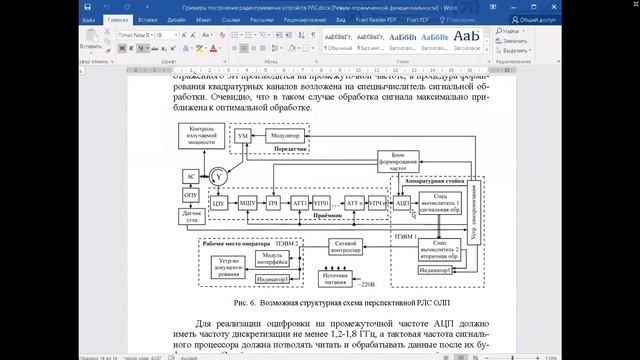640x360 pixels.
Task: Switch to the Ссылки ribbon tab
Action: [231, 20]
